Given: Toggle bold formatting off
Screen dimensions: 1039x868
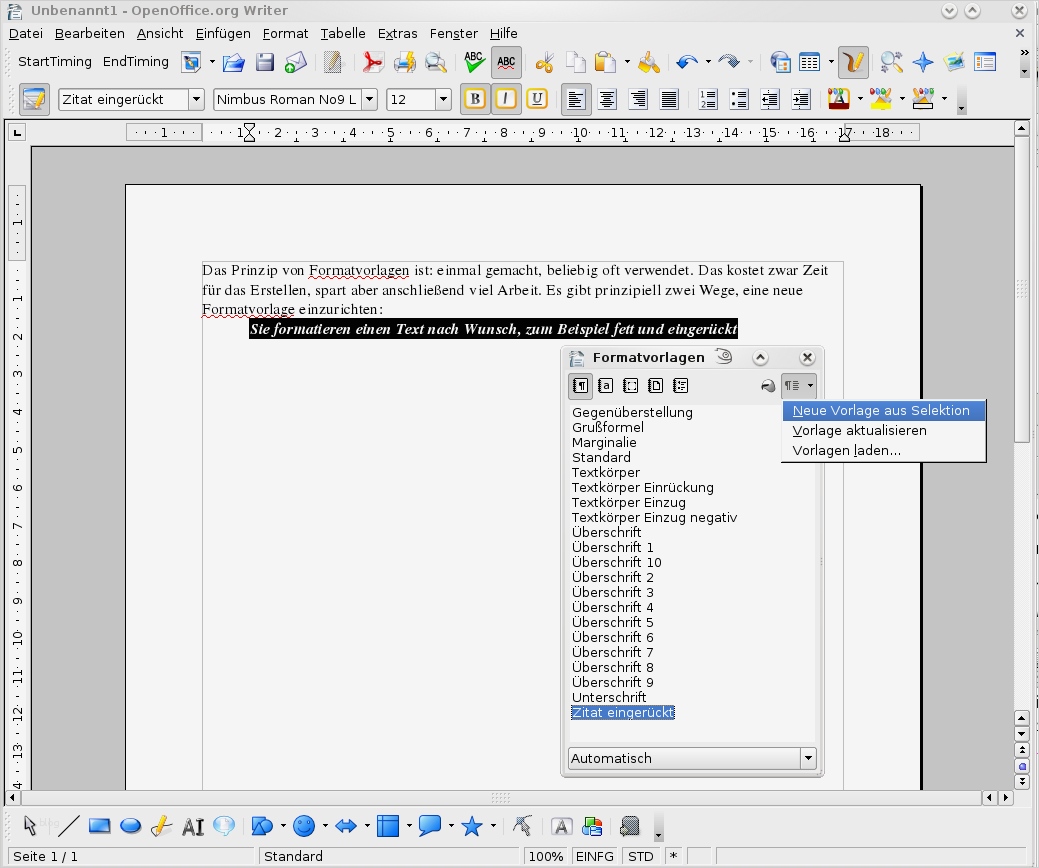Looking at the screenshot, I should [x=475, y=99].
